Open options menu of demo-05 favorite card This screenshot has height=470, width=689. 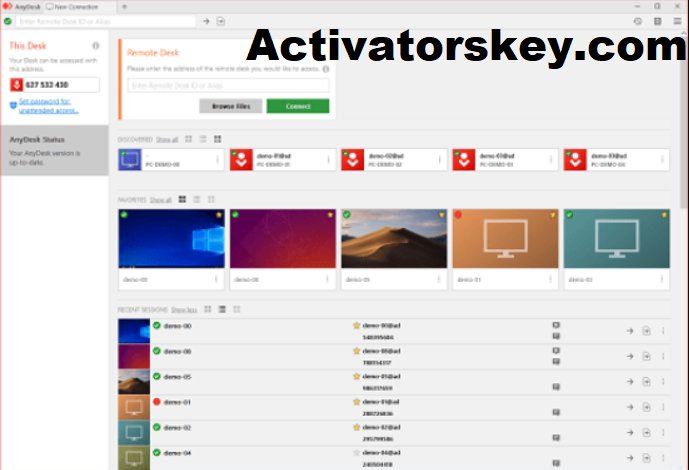coord(439,279)
